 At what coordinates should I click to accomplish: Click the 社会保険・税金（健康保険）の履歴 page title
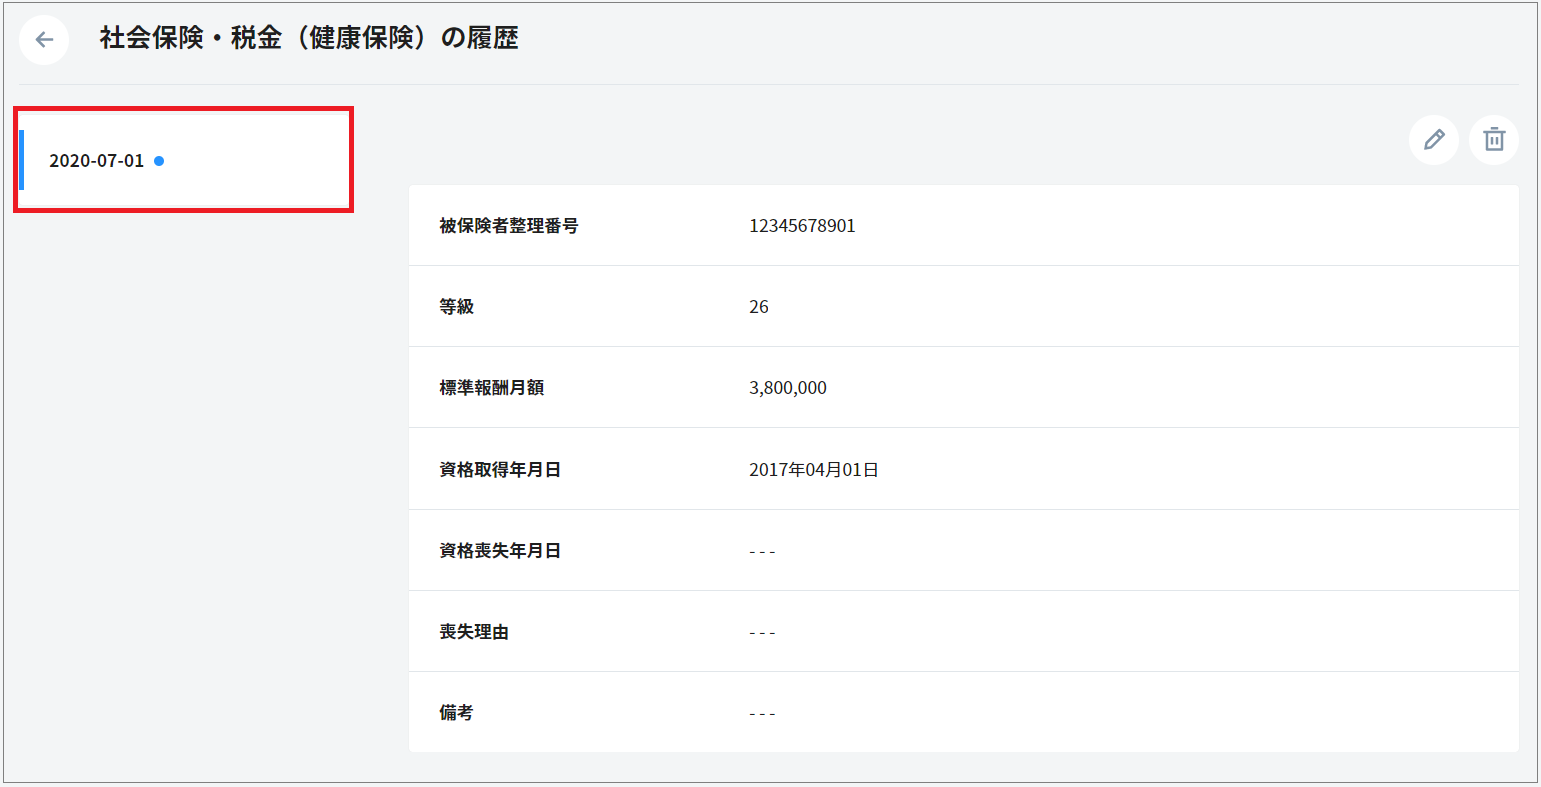coord(309,39)
